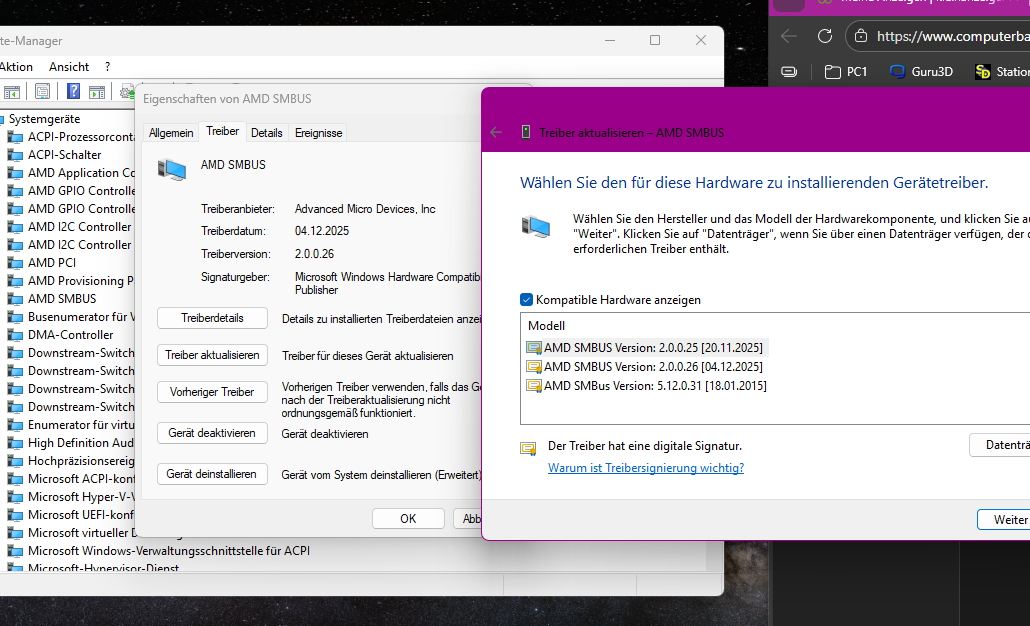Click the Weiter button in wizard
Screen dimensions: 1030x626
tap(1004, 520)
